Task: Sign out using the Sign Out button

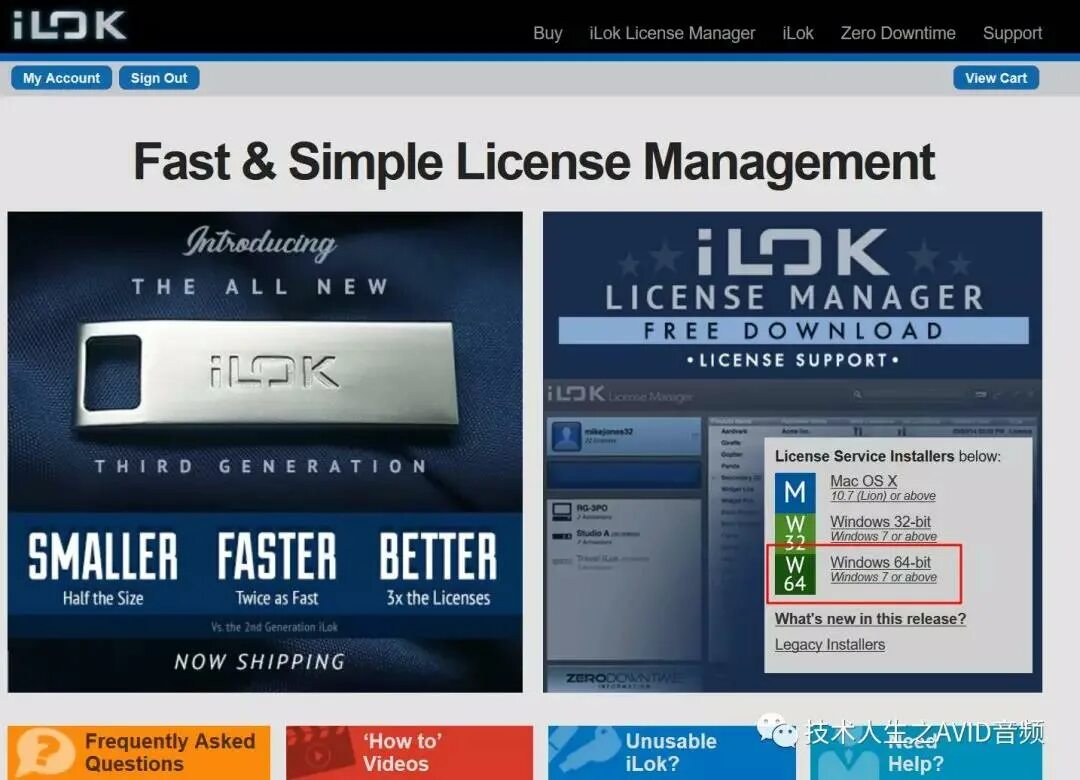Action: 159,77
